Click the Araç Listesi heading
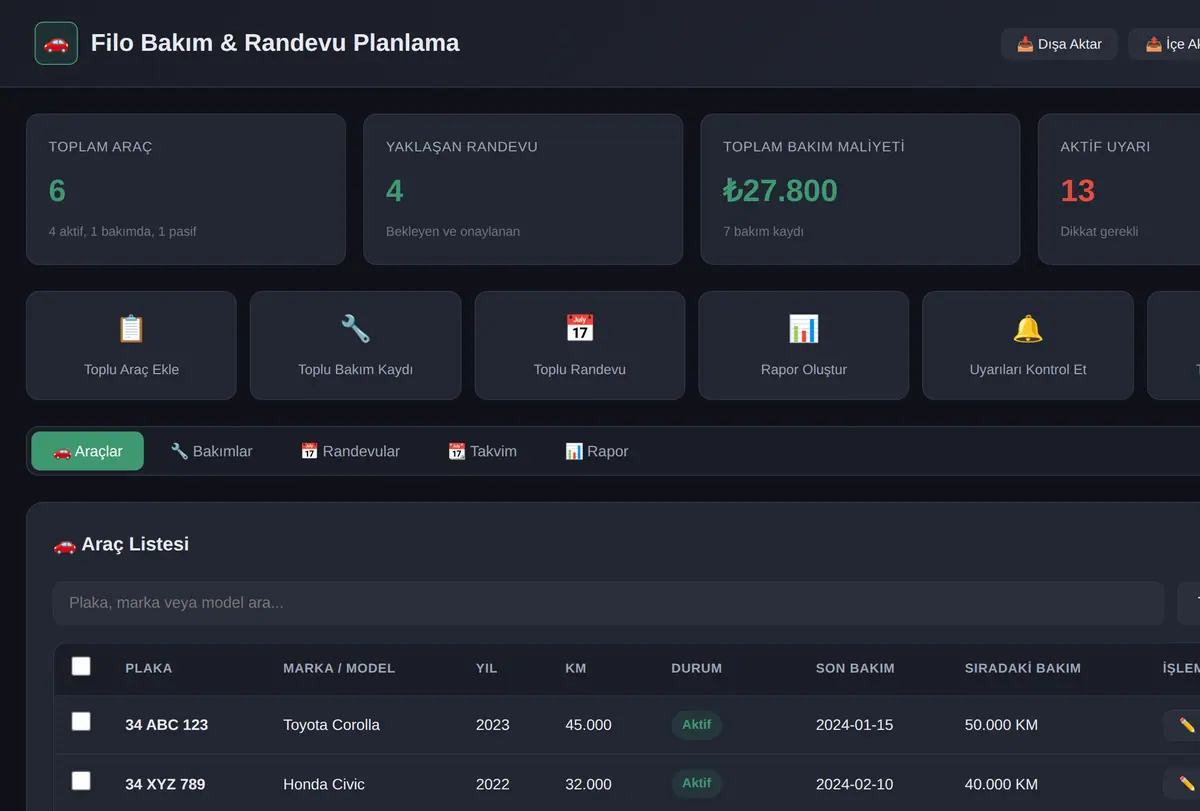This screenshot has height=811, width=1200. [121, 544]
